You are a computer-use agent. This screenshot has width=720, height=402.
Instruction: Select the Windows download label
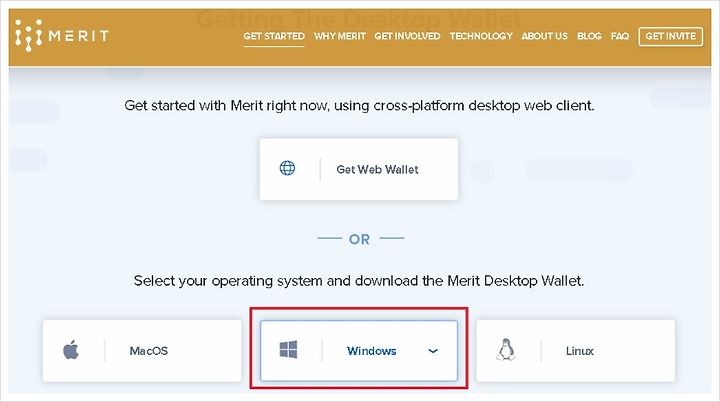371,351
